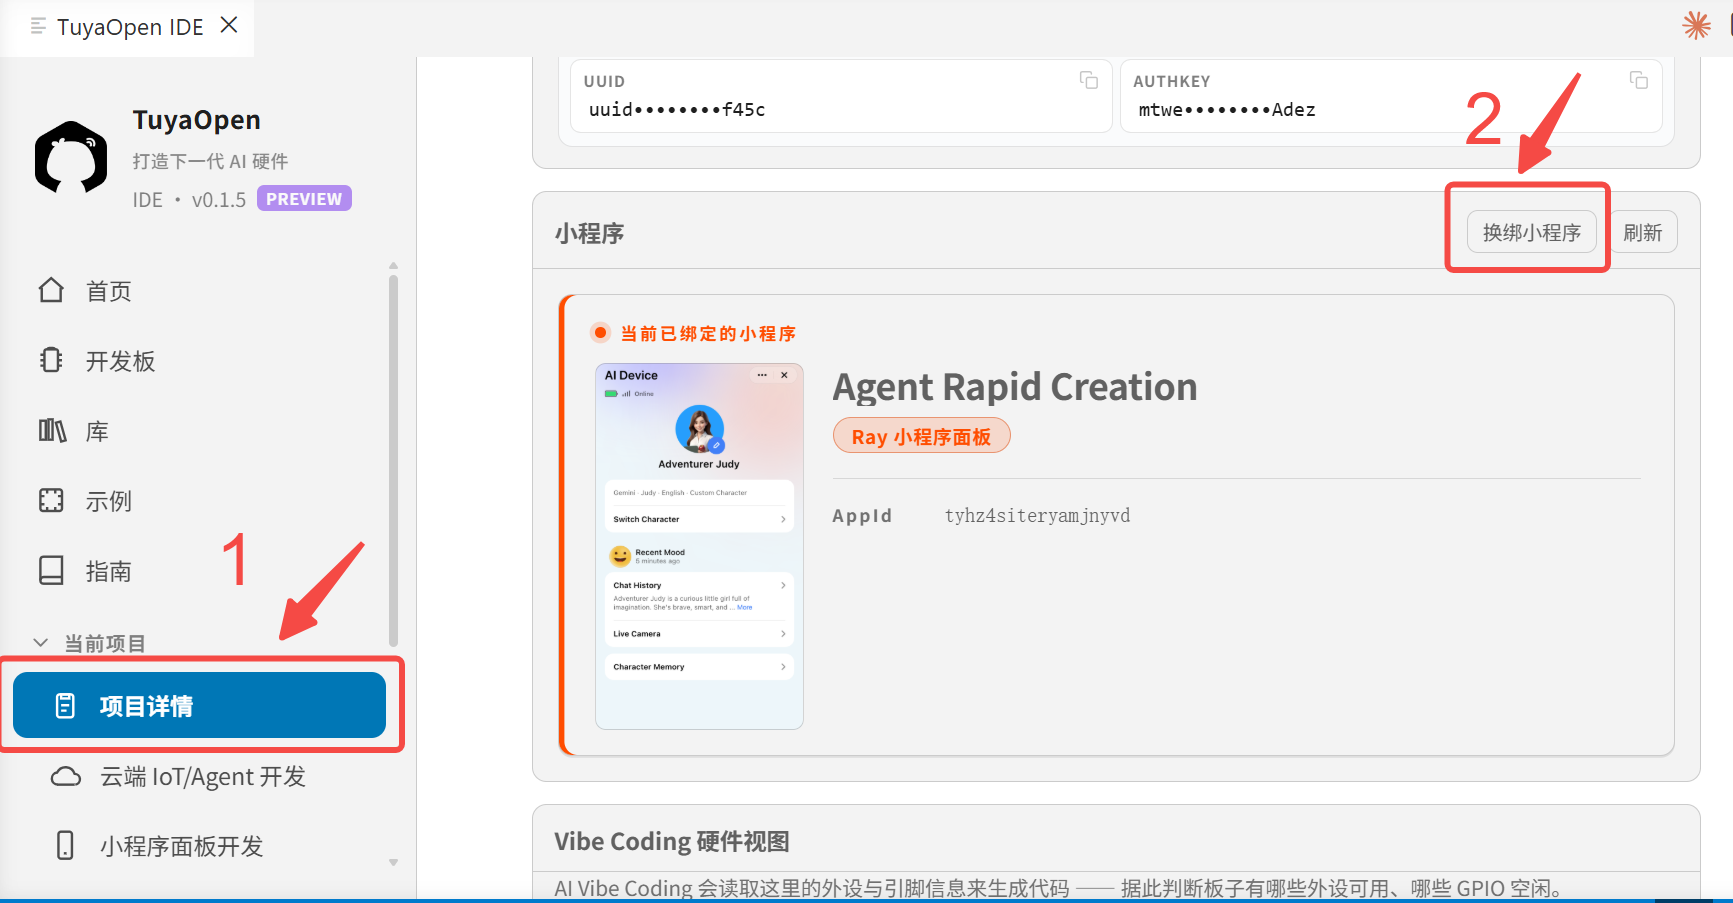Click the 刷新 button
1733x903 pixels.
(1642, 232)
